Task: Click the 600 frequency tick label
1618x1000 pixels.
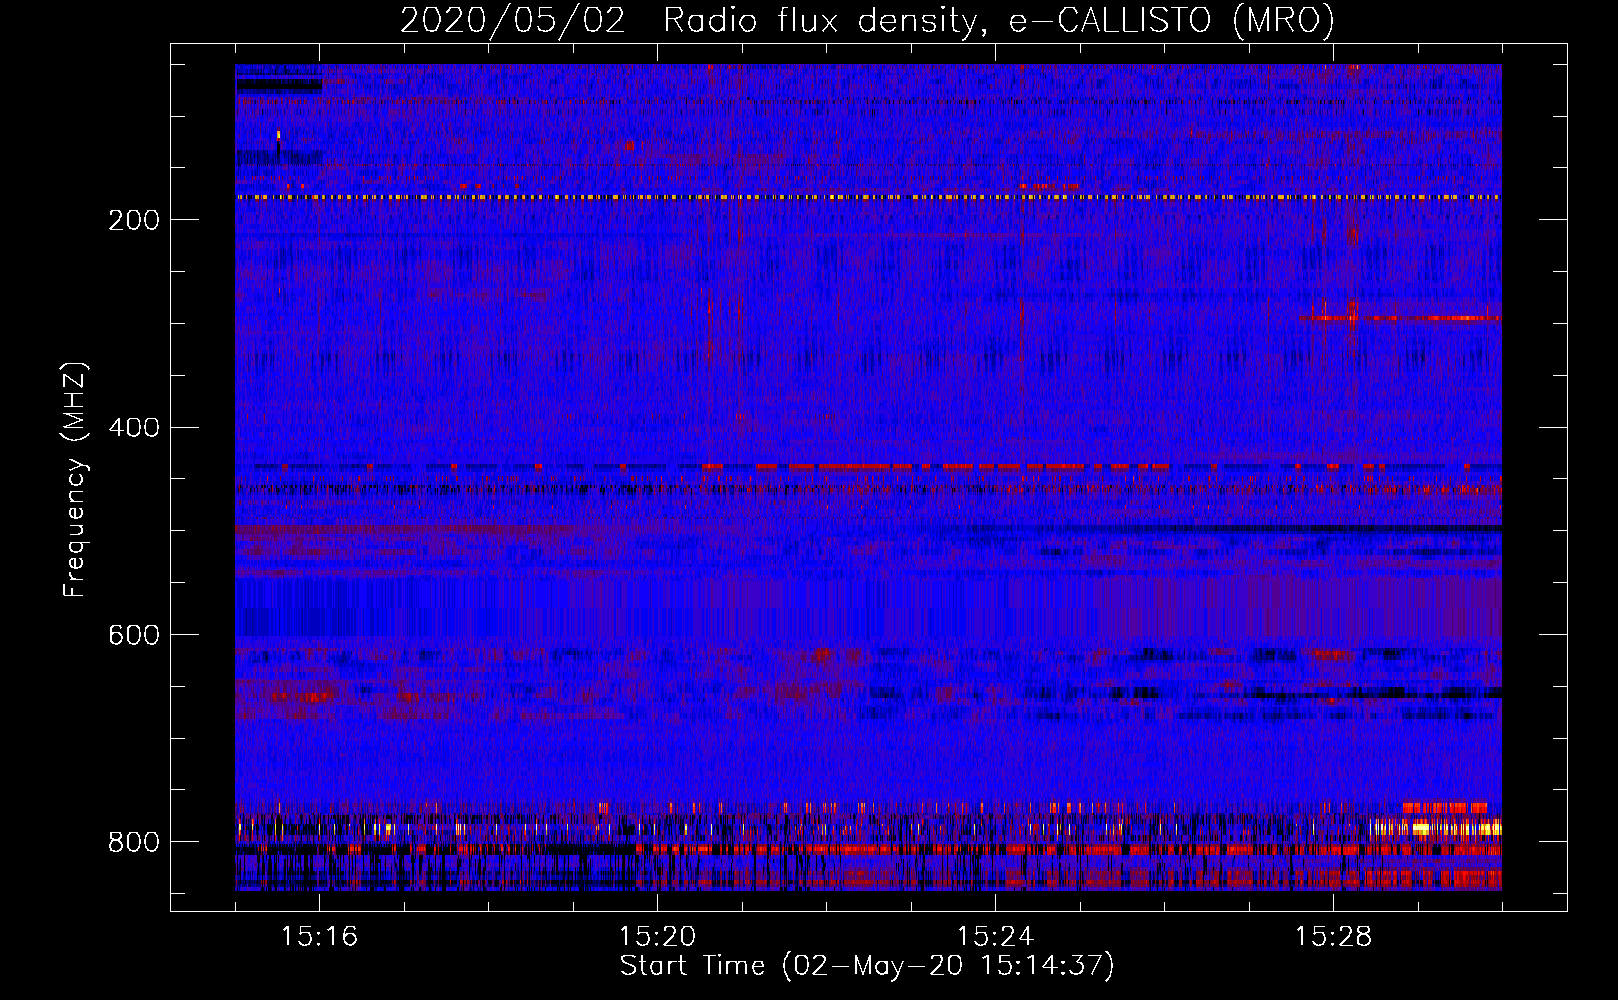Action: click(x=134, y=636)
